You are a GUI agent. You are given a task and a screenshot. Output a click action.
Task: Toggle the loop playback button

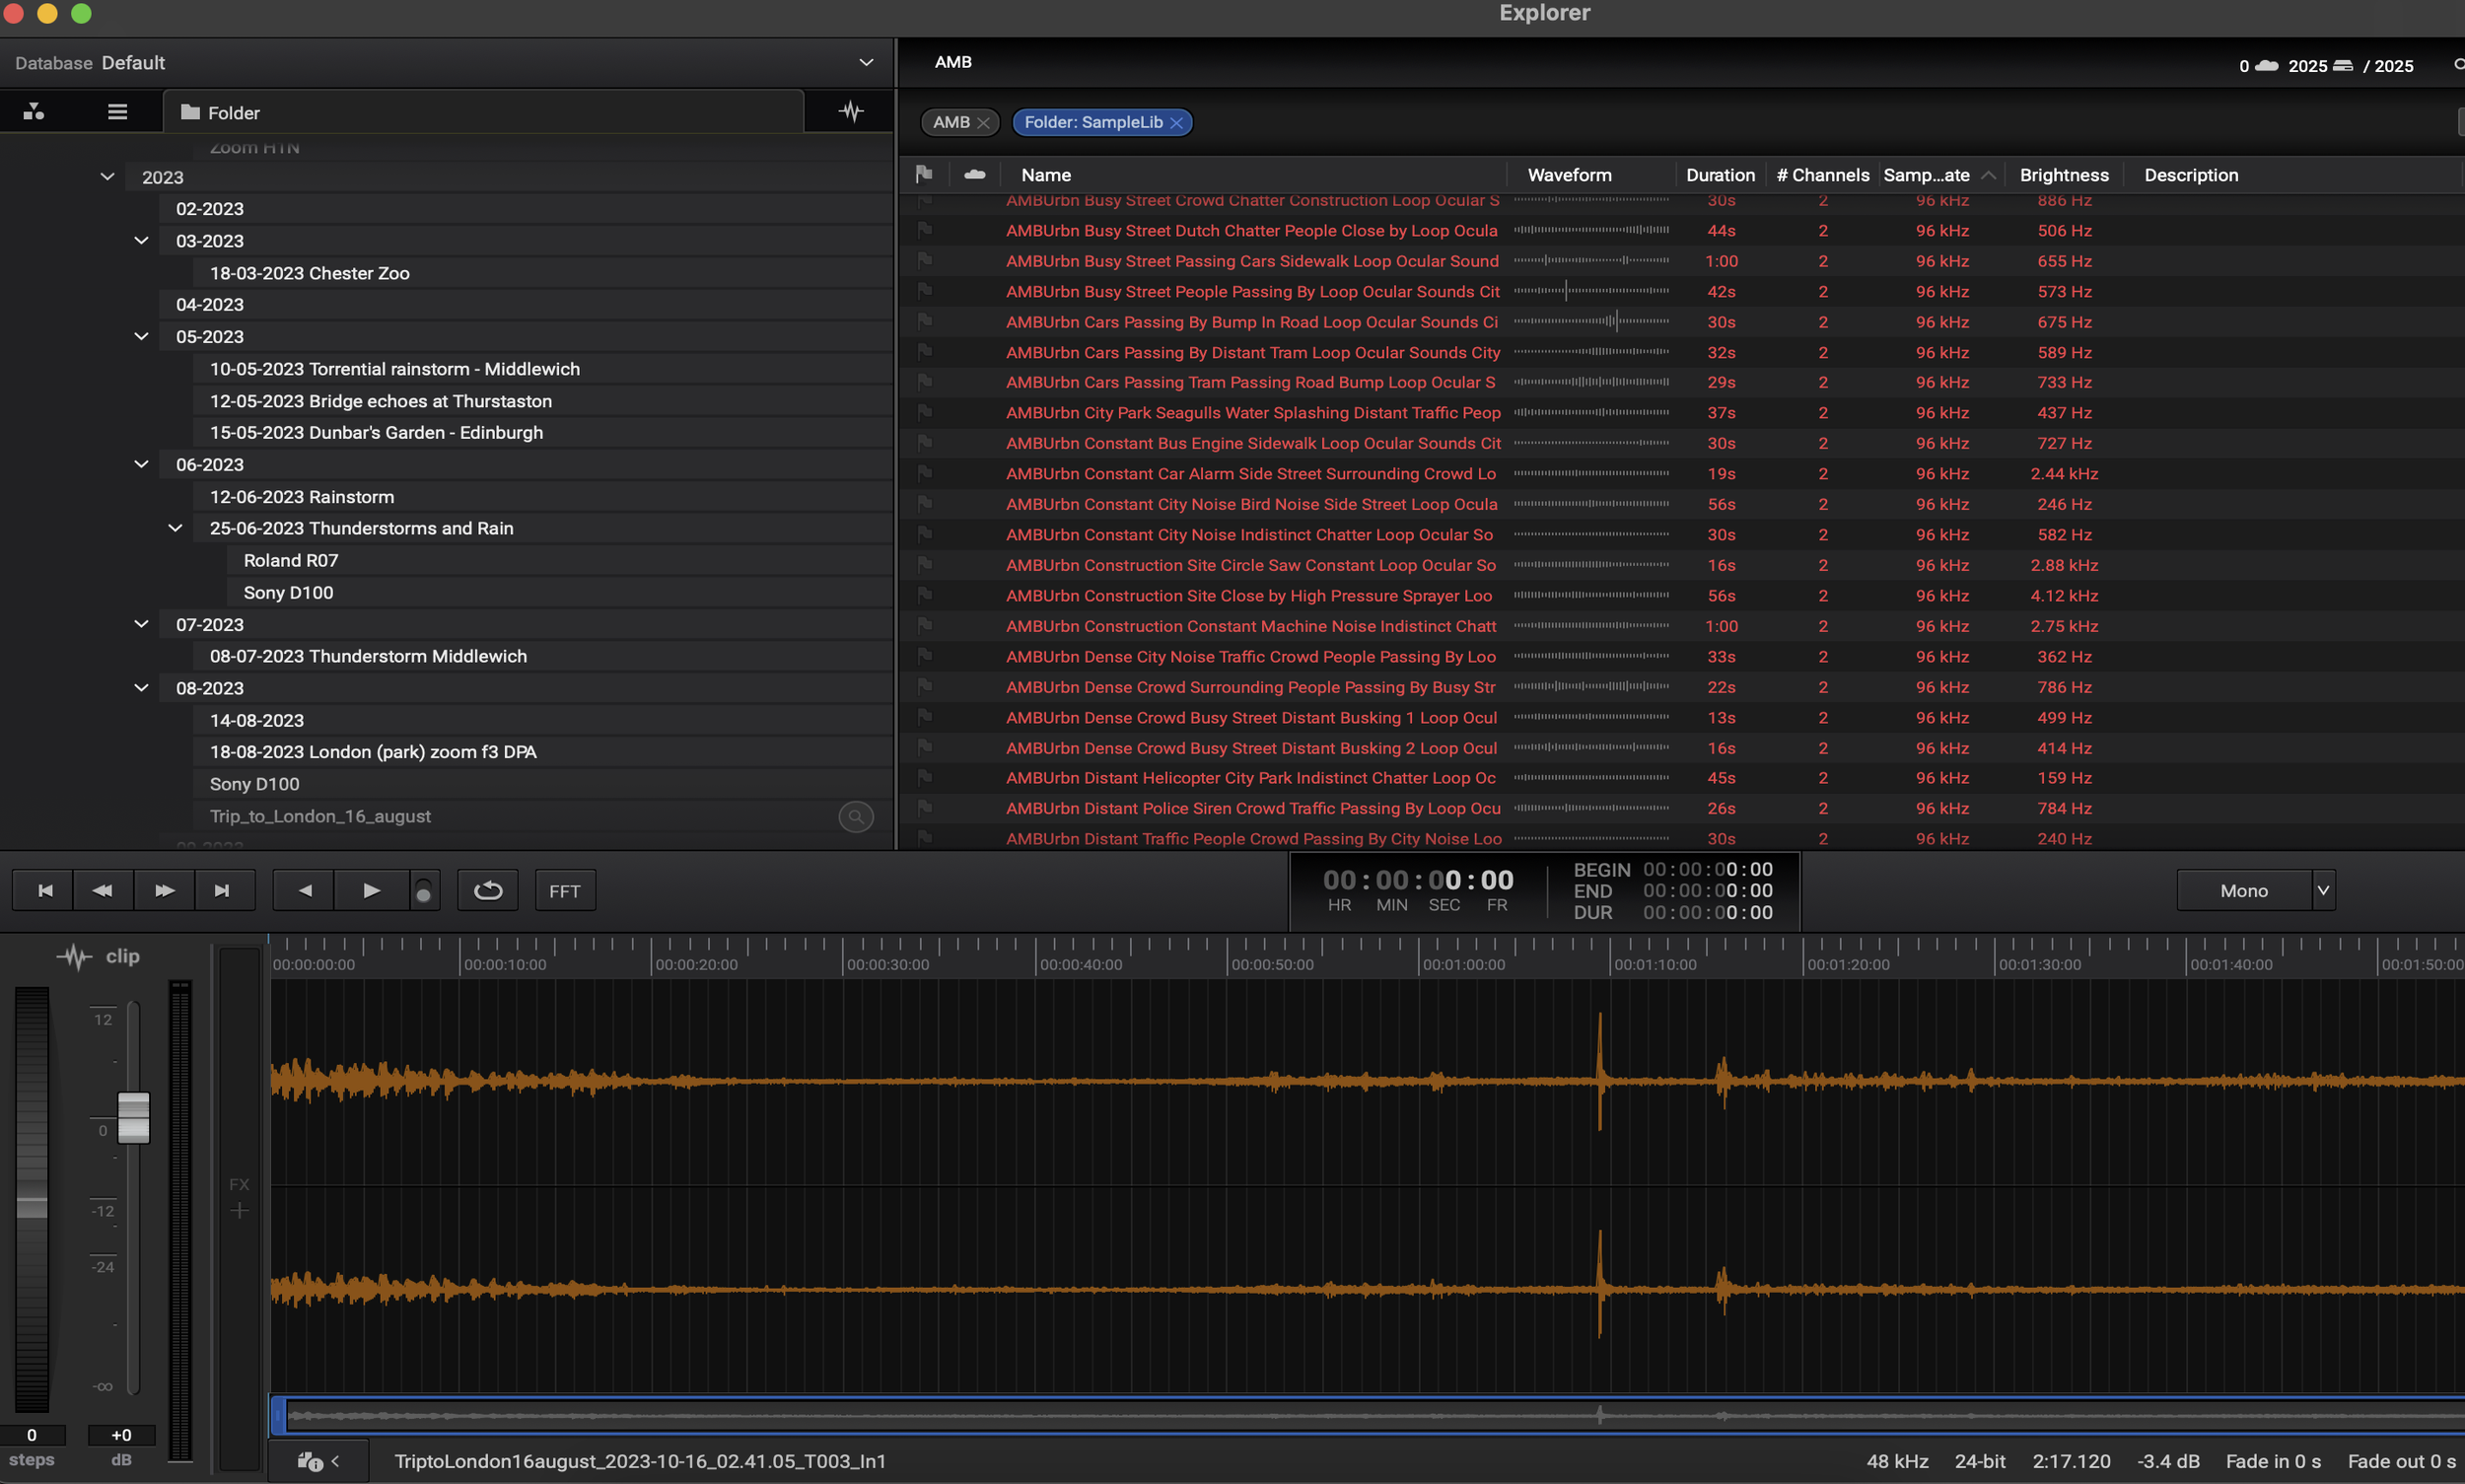point(488,891)
